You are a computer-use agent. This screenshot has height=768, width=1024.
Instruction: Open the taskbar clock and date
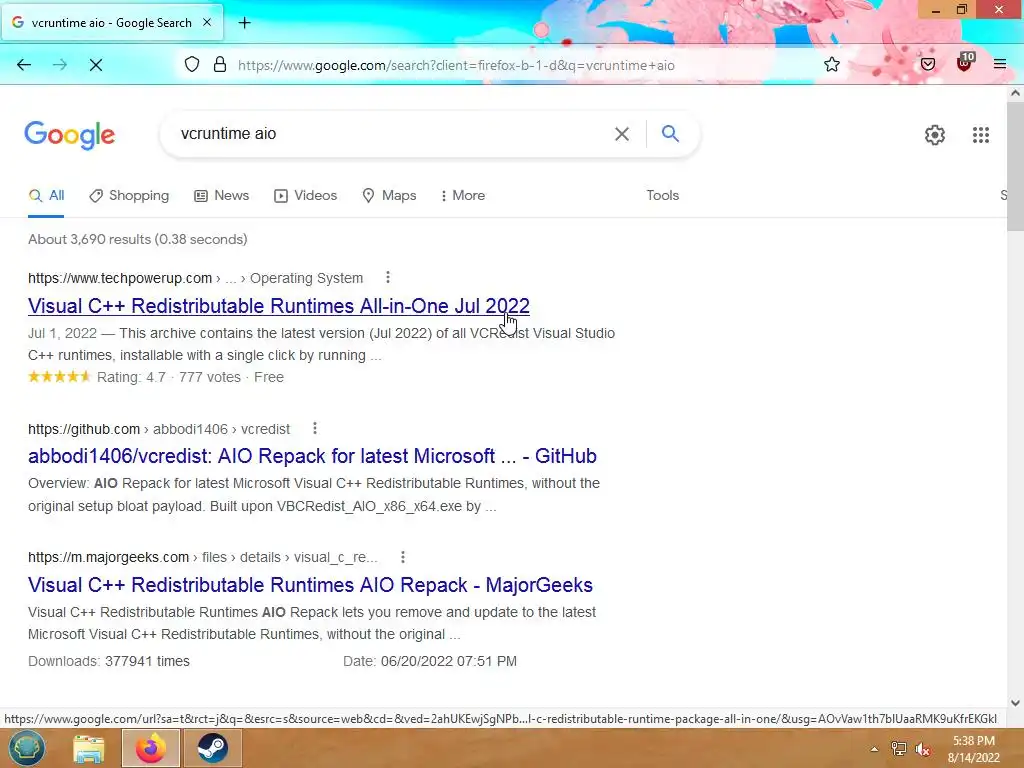coord(974,749)
